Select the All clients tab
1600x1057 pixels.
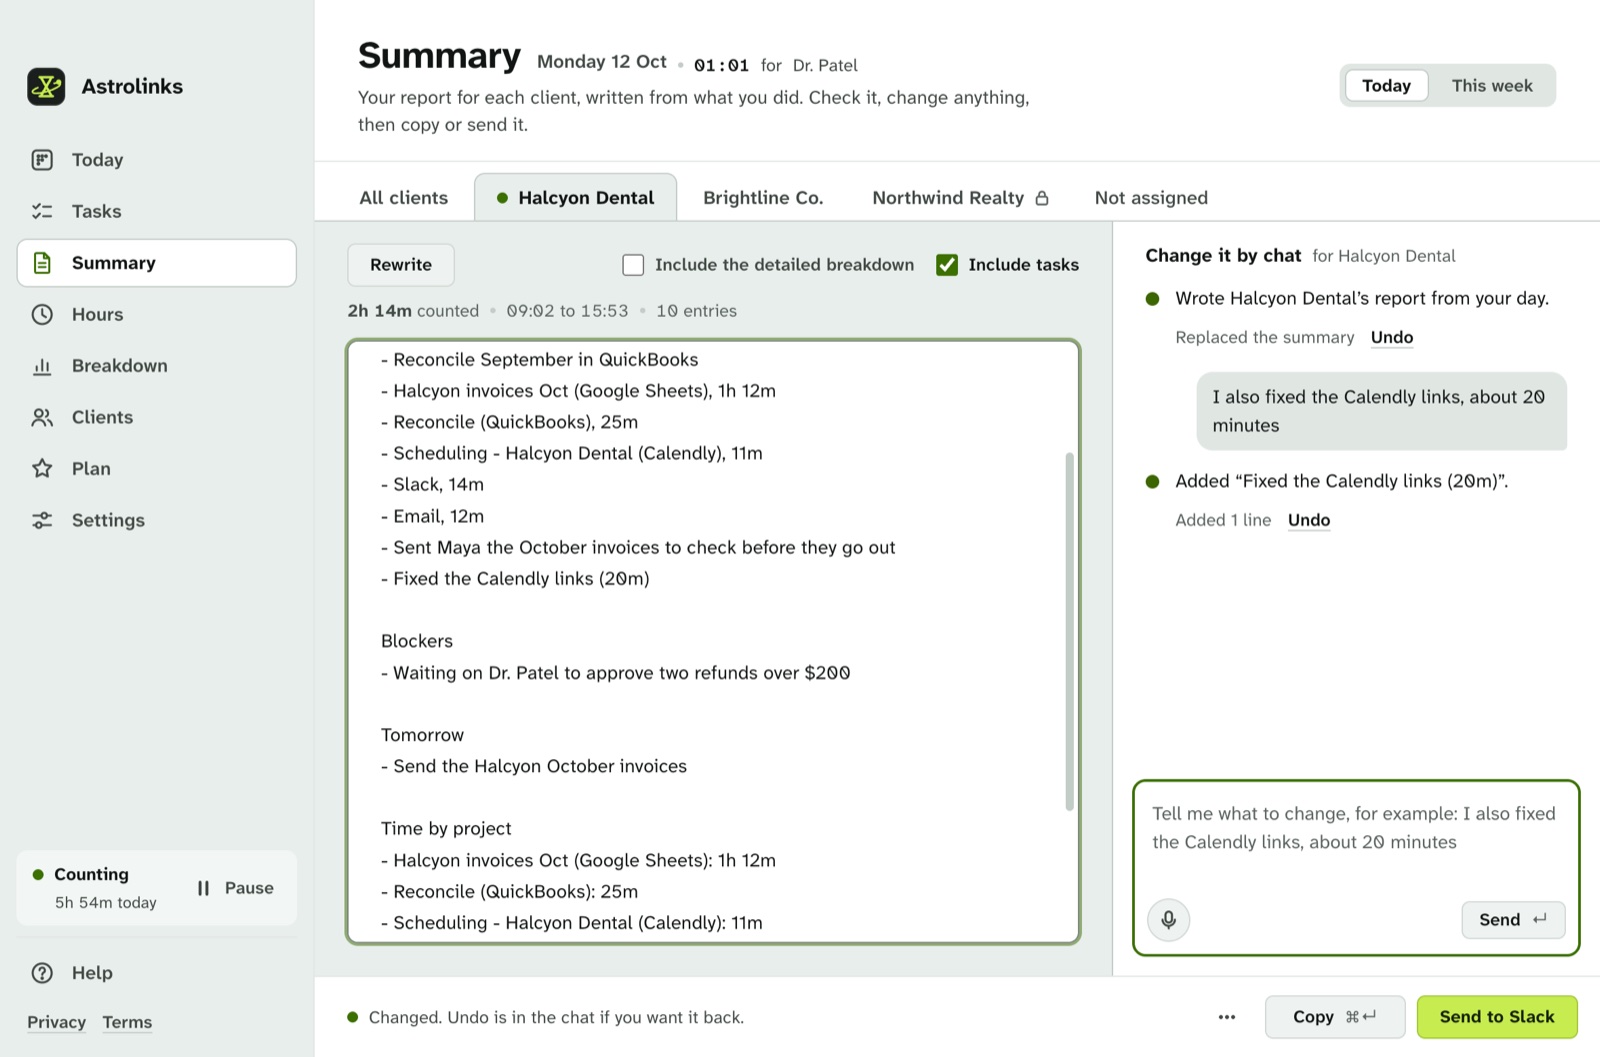tap(404, 198)
